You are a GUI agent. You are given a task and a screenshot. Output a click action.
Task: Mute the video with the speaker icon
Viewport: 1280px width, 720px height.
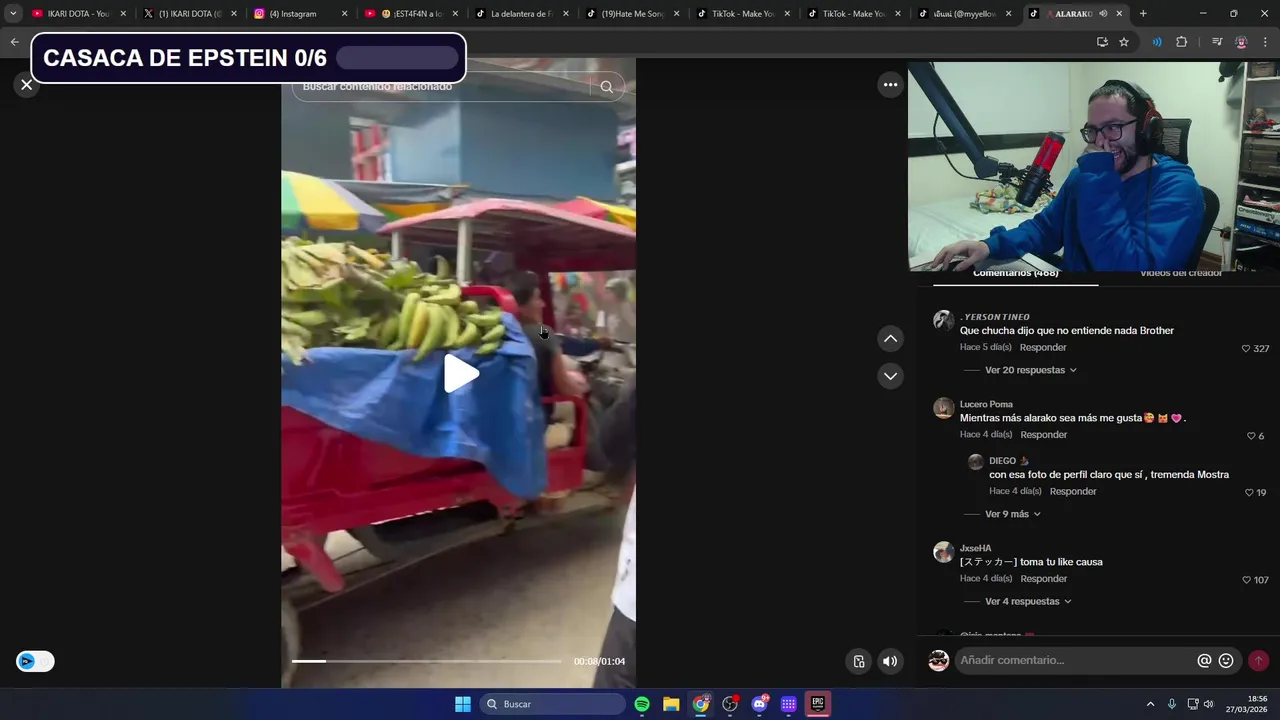pos(890,661)
